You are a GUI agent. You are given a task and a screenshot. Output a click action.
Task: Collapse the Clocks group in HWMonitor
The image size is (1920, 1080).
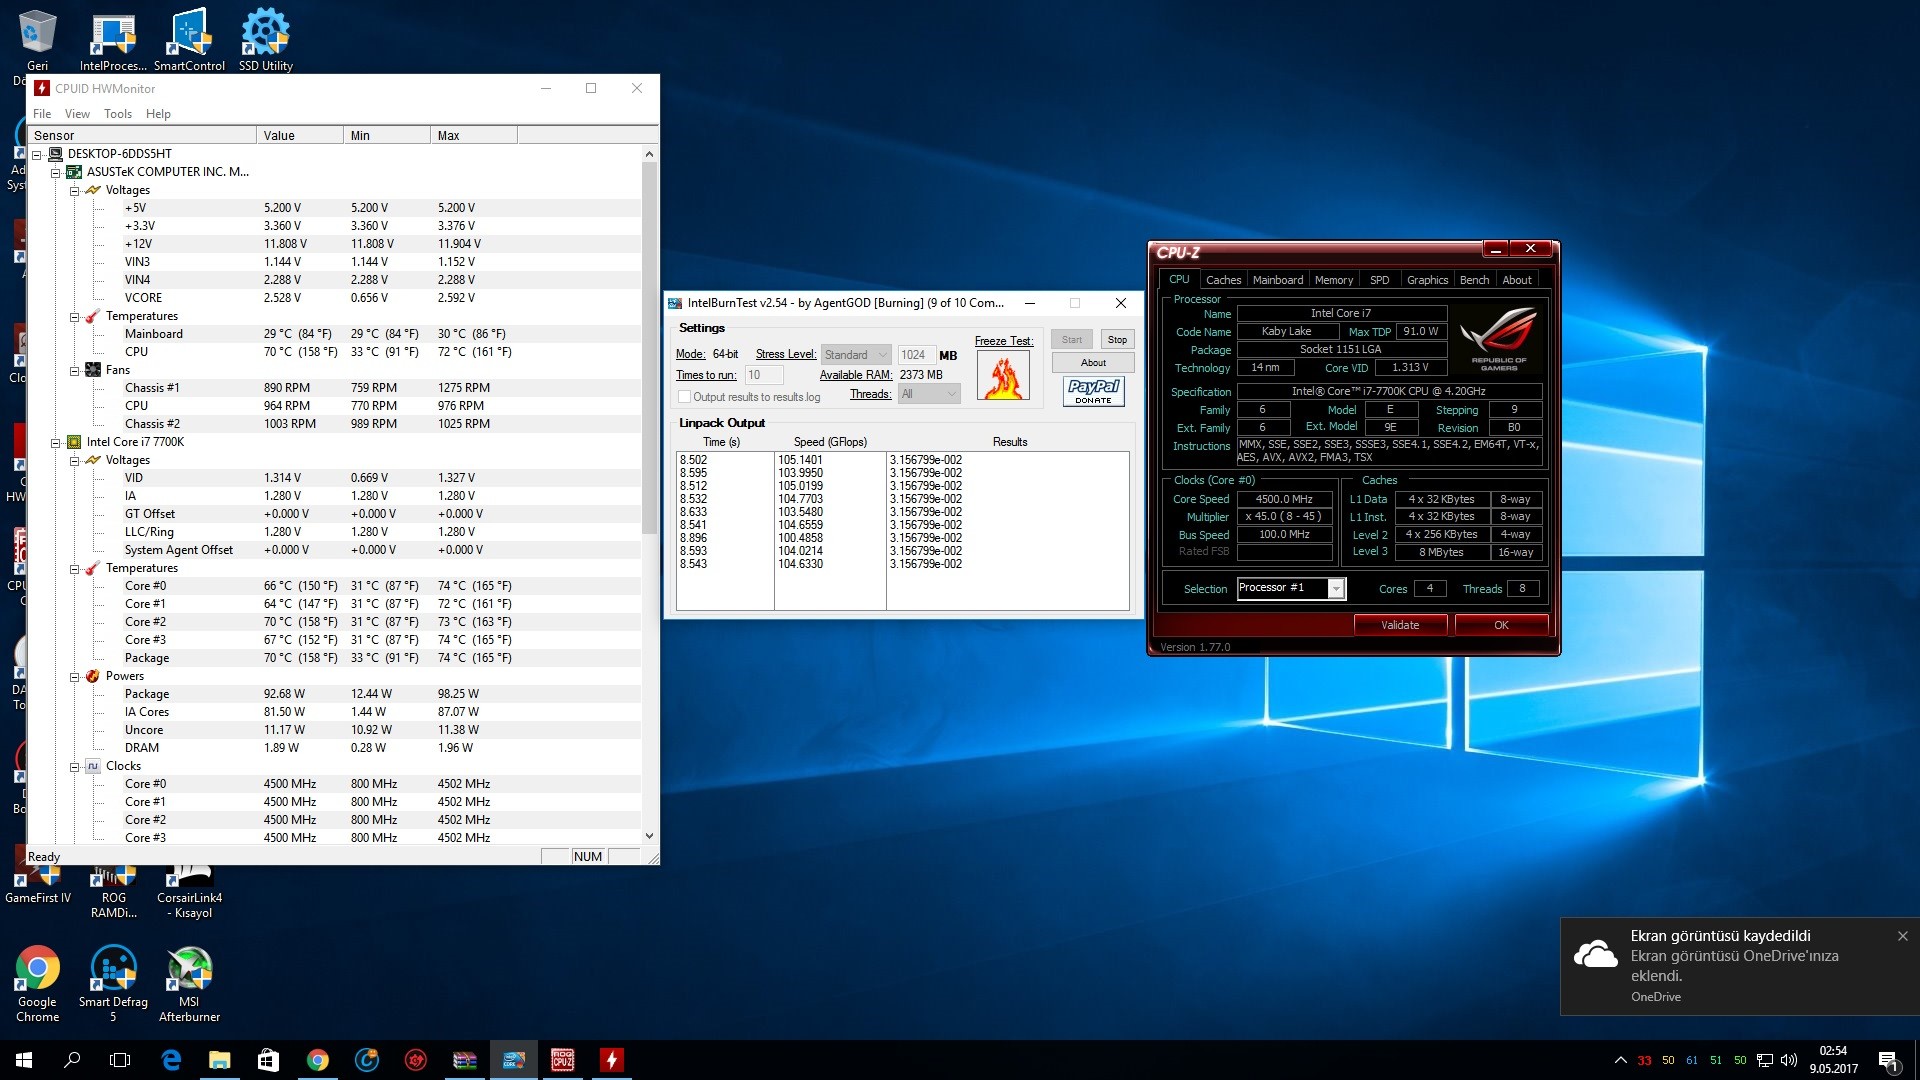[75, 766]
